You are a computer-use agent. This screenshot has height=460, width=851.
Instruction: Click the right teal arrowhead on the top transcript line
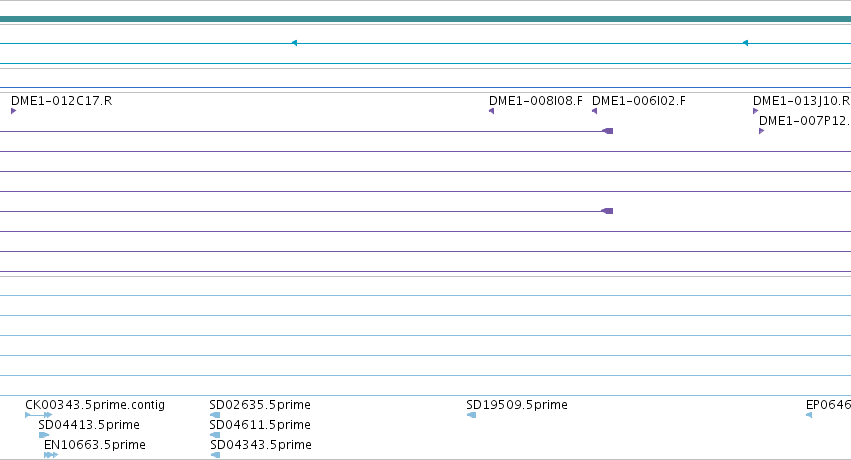(745, 43)
